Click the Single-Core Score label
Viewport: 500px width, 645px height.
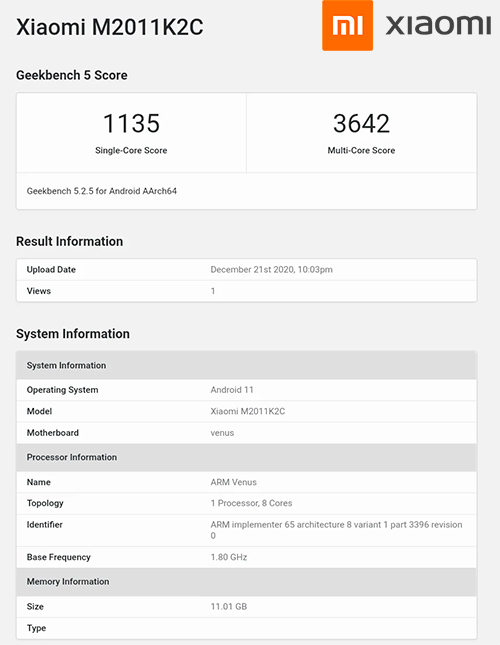point(131,151)
